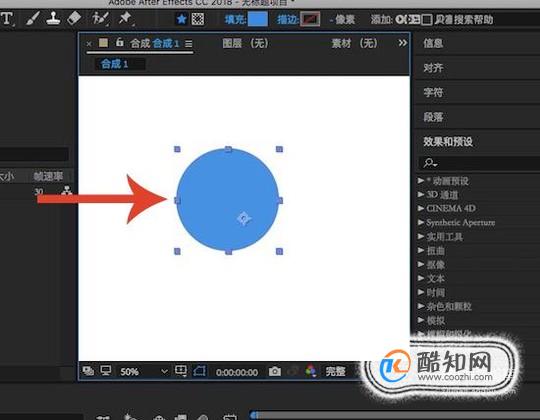This screenshot has height=420, width=540.
Task: Click the top-right bounding box handle
Action: (279, 149)
